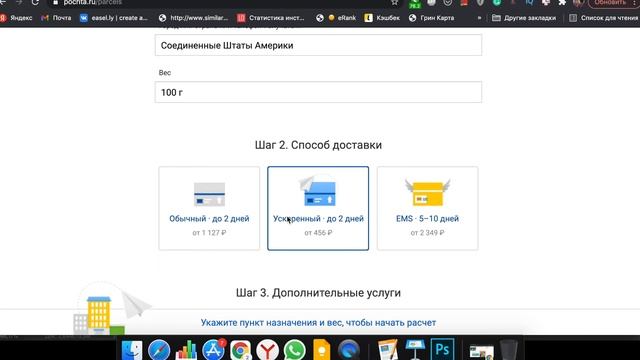Click the price text от 456 ₽

point(318,233)
